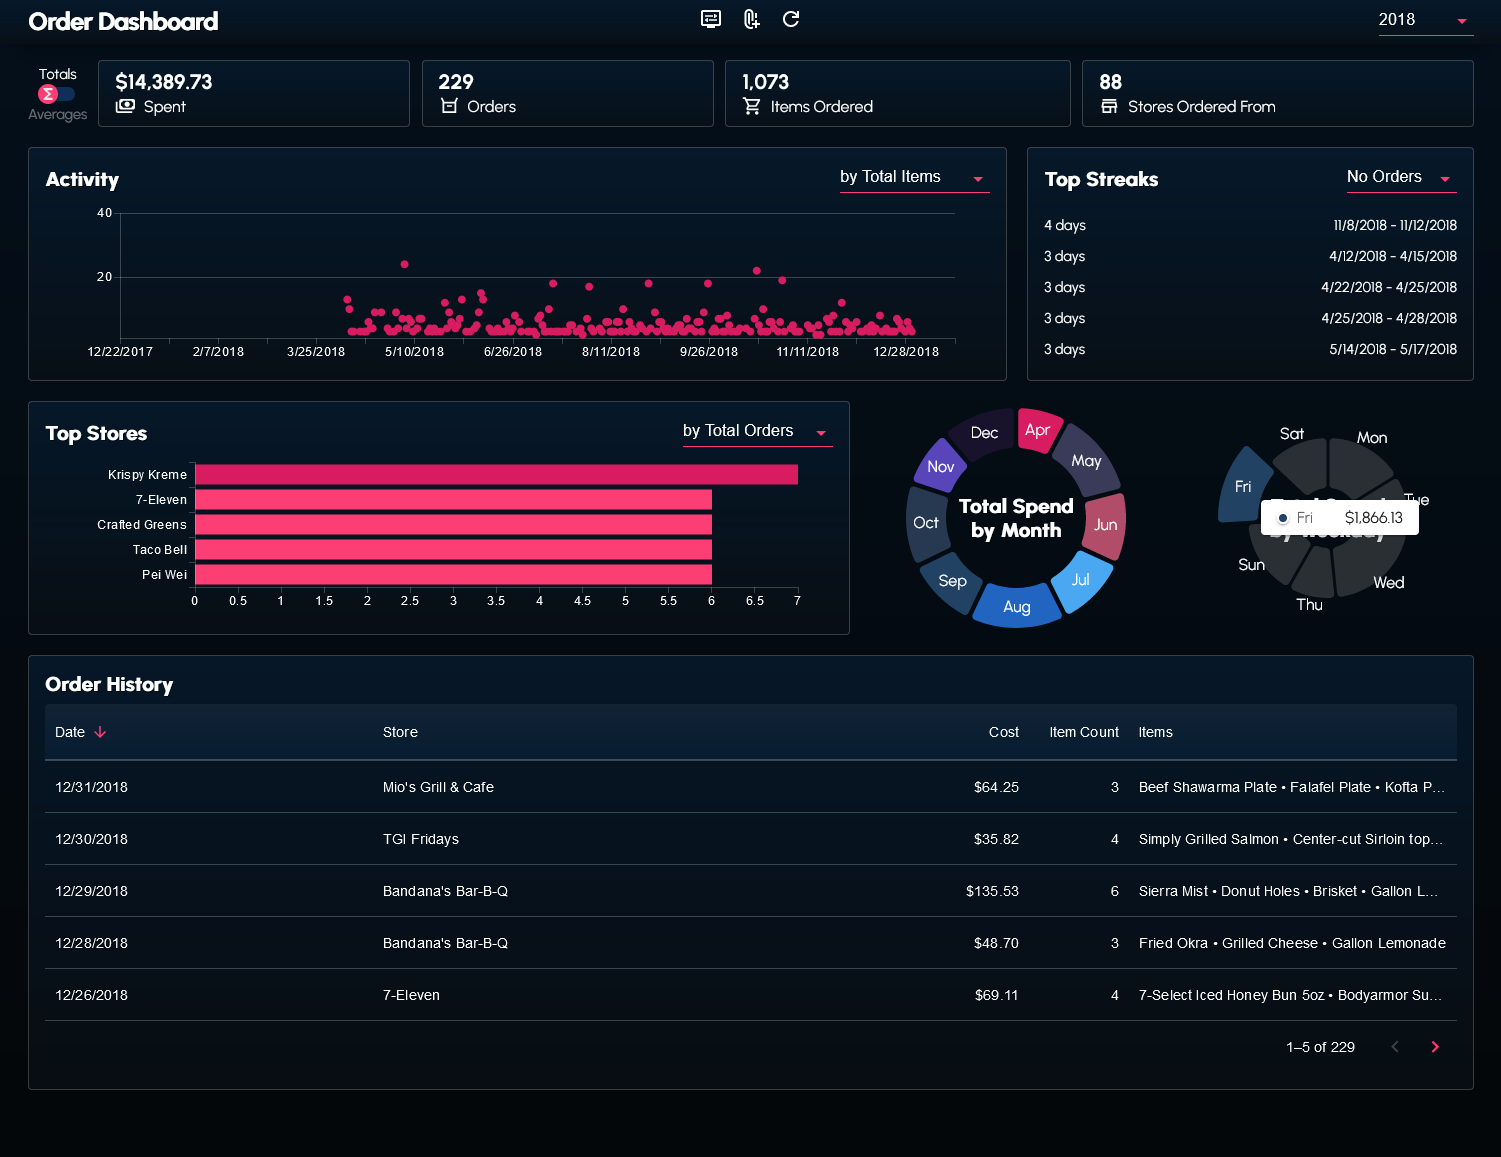Screen dimensions: 1501x1157
Task: Click the basket icon beside Orders
Action: (449, 106)
